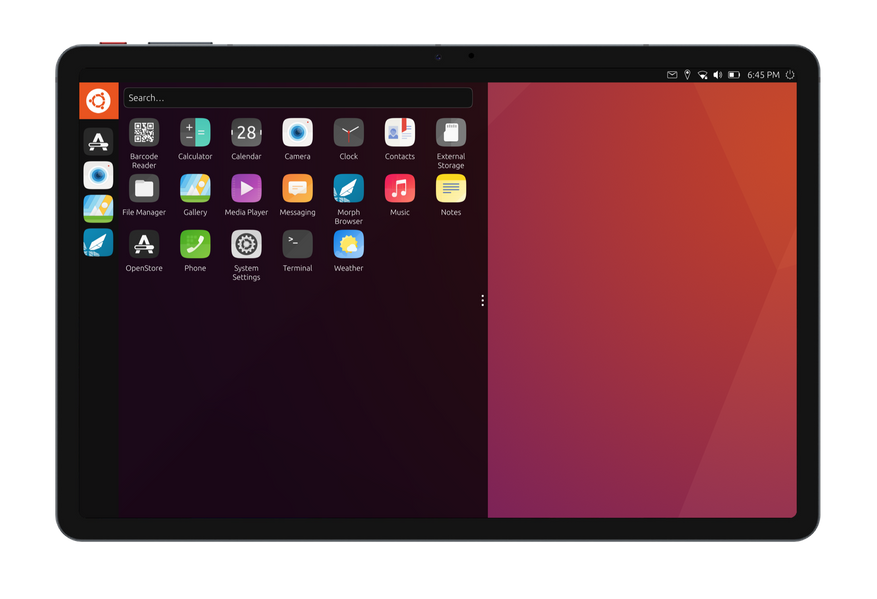Open the Barcode Reader app
This screenshot has width=877, height=599.
[x=144, y=133]
